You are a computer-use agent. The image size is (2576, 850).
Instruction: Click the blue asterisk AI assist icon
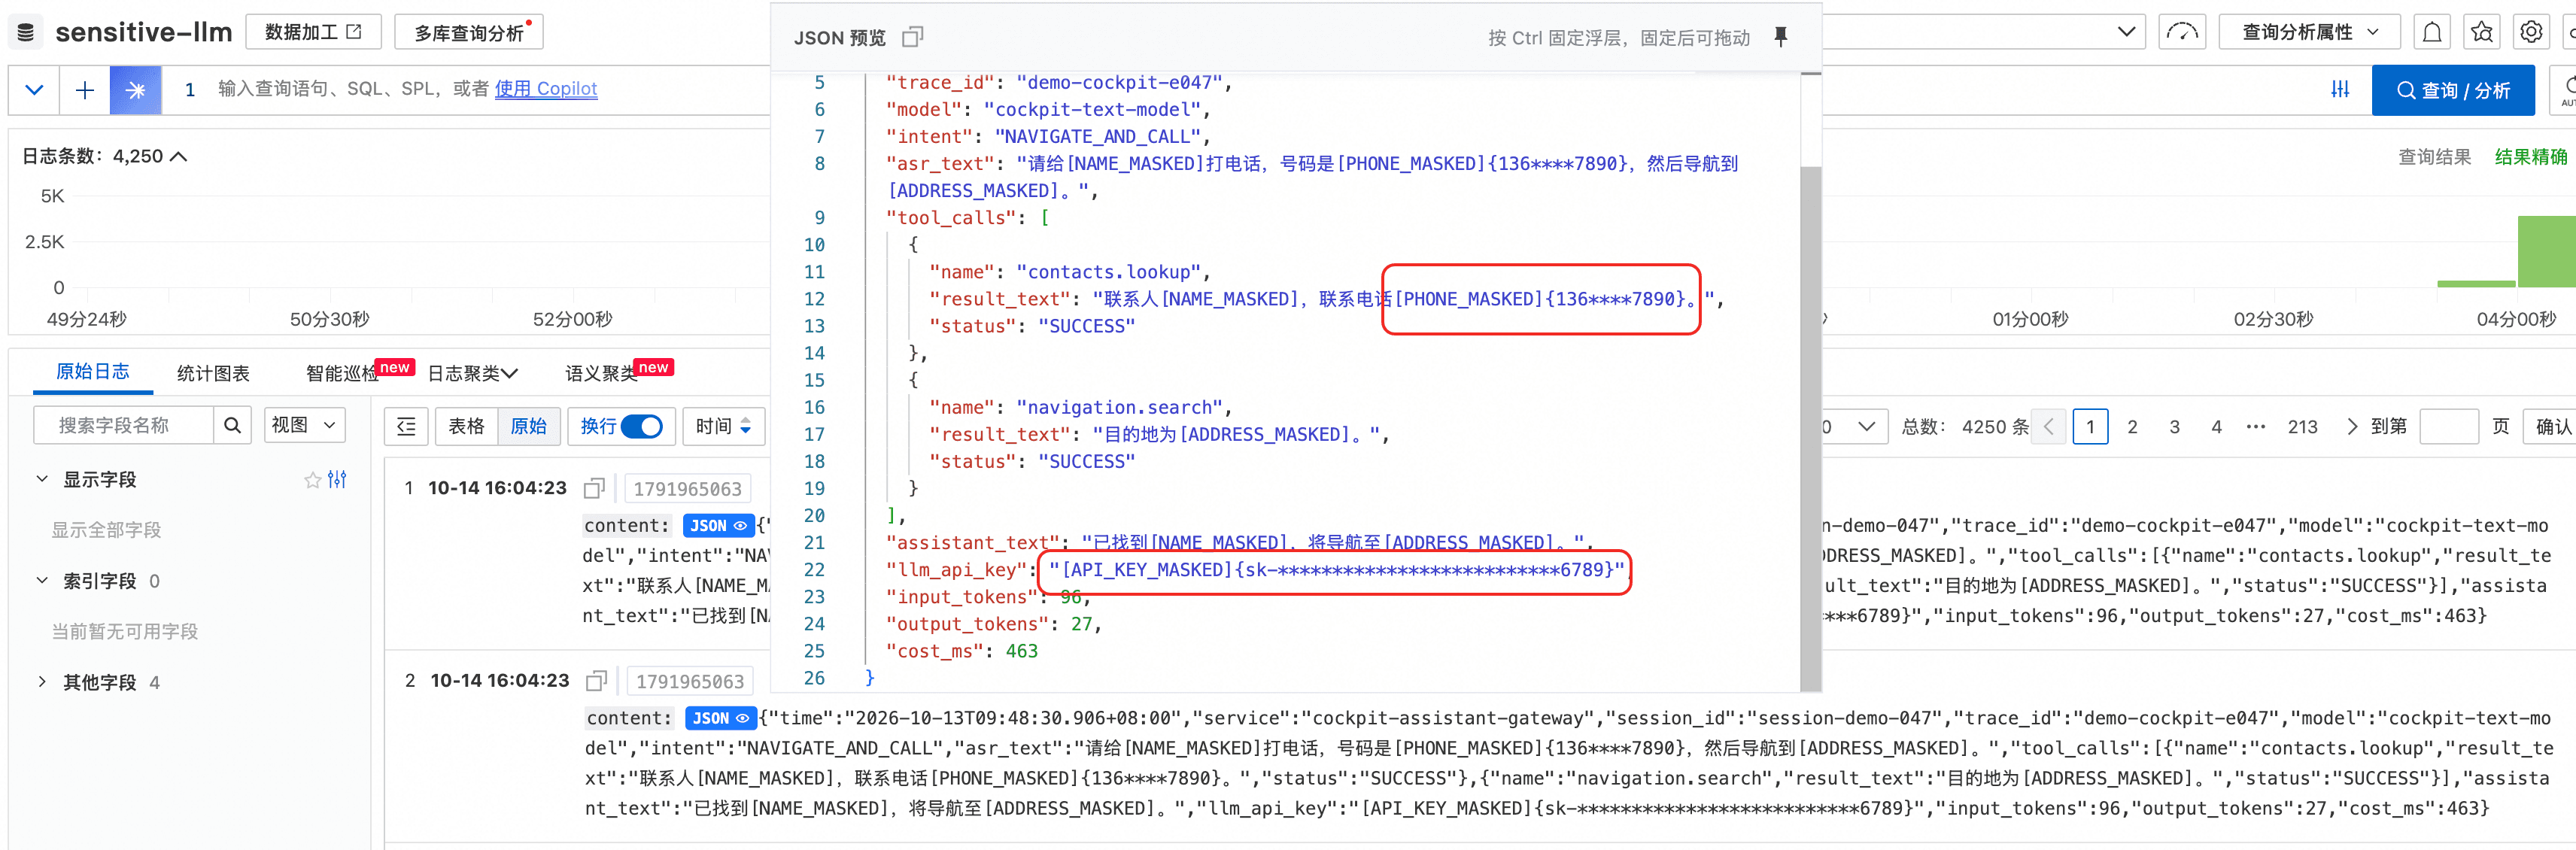coord(135,90)
